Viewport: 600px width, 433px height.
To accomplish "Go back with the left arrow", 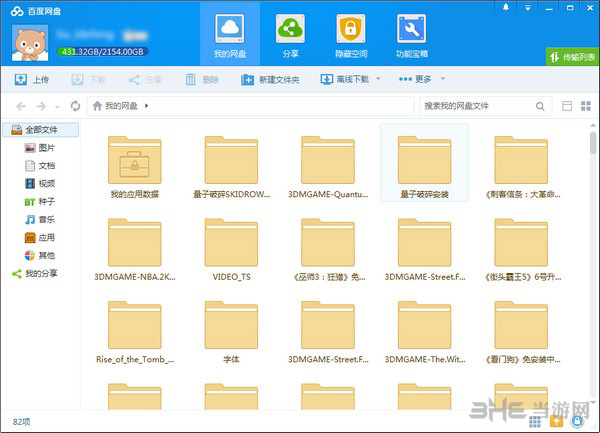I will [21, 106].
